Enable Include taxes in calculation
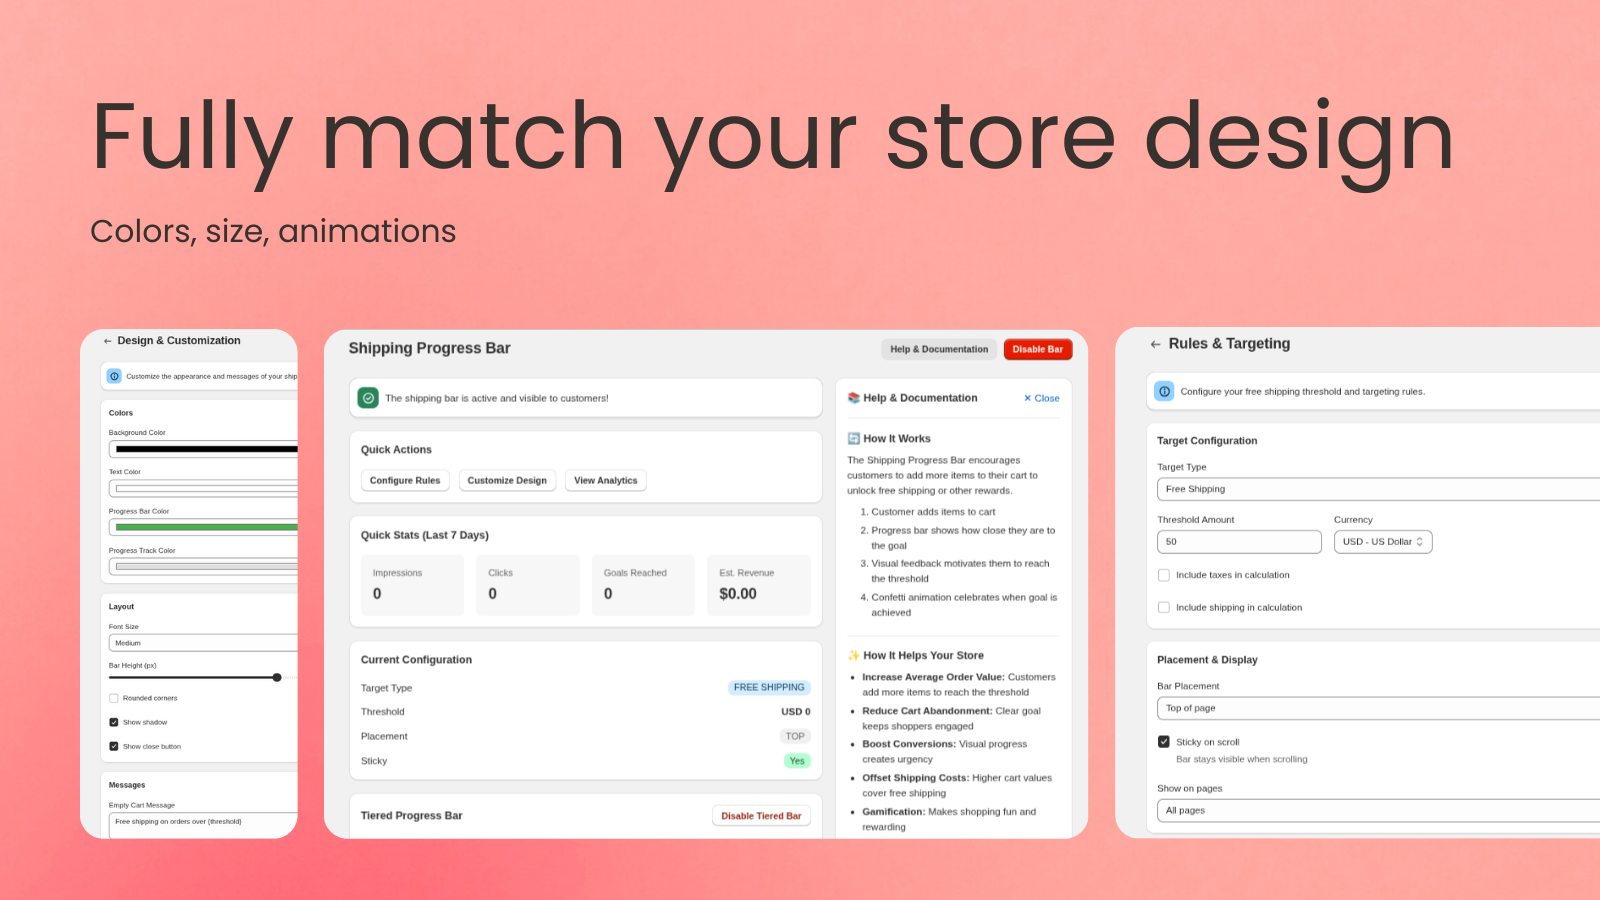This screenshot has width=1600, height=900. [1164, 575]
